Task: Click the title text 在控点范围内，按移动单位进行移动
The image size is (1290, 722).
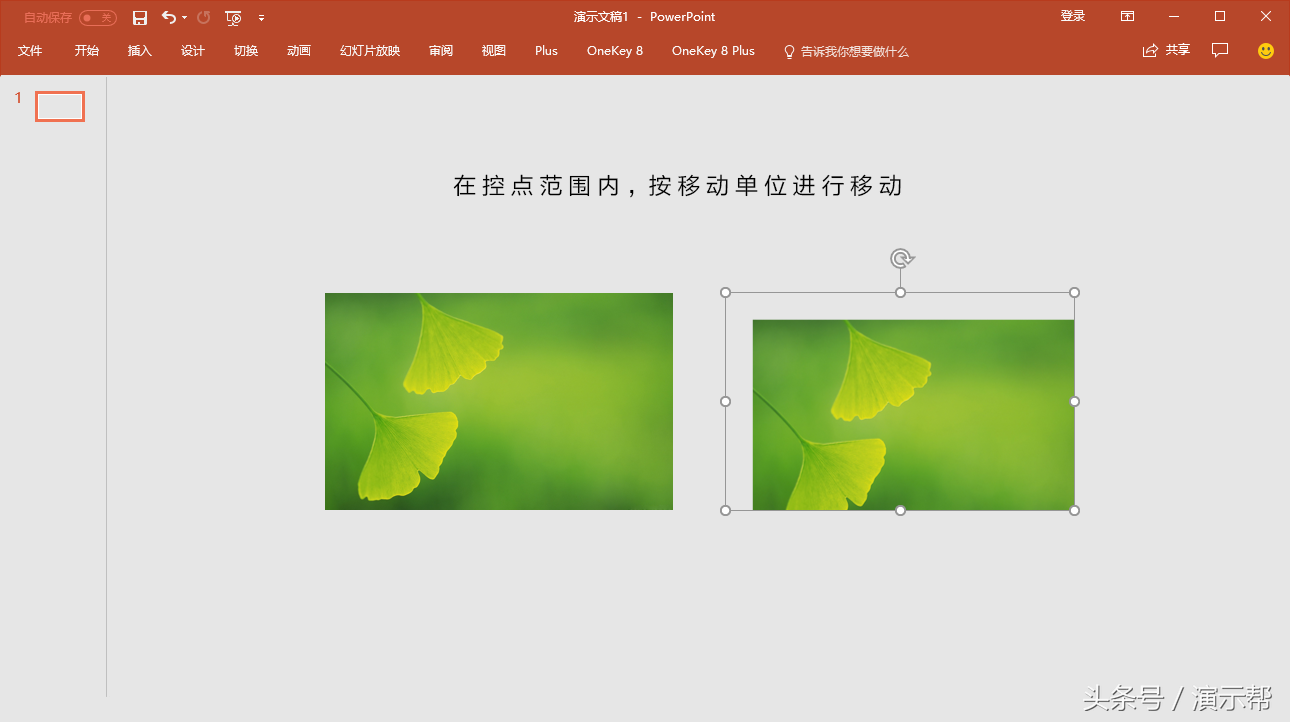Action: (x=678, y=186)
